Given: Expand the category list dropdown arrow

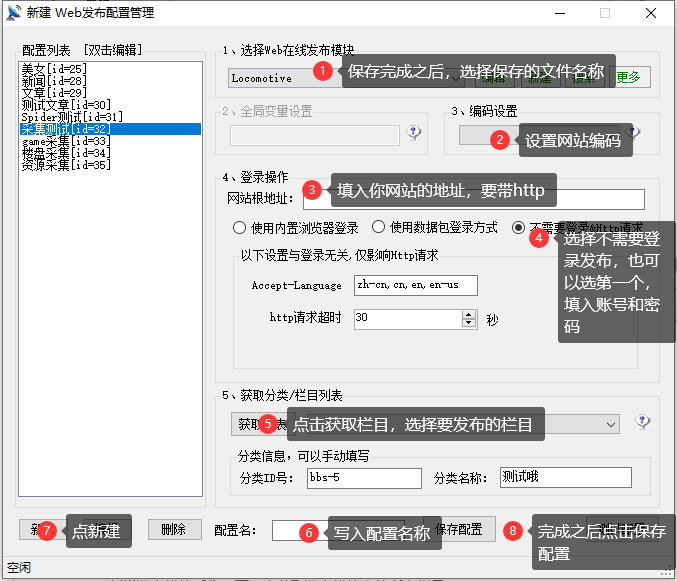Looking at the screenshot, I should click(x=611, y=425).
